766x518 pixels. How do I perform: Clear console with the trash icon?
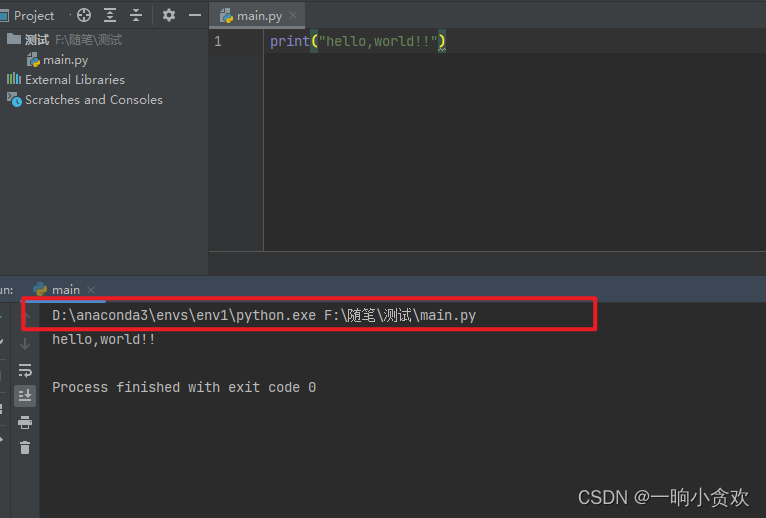pyautogui.click(x=25, y=447)
